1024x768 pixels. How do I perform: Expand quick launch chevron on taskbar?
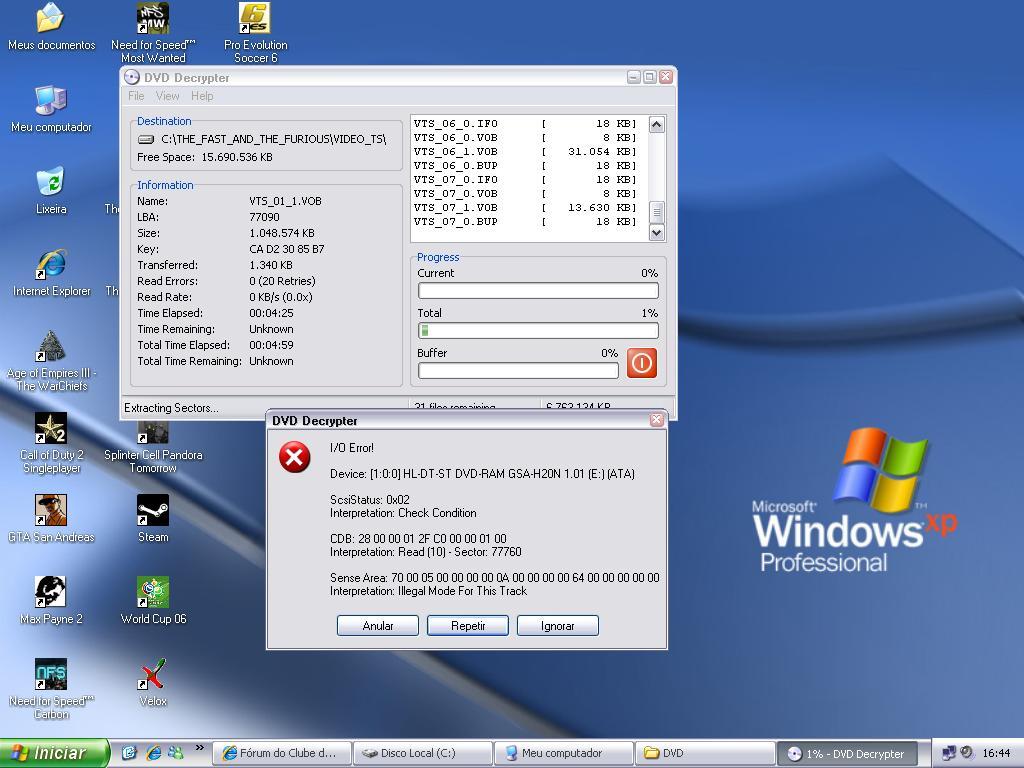(199, 748)
